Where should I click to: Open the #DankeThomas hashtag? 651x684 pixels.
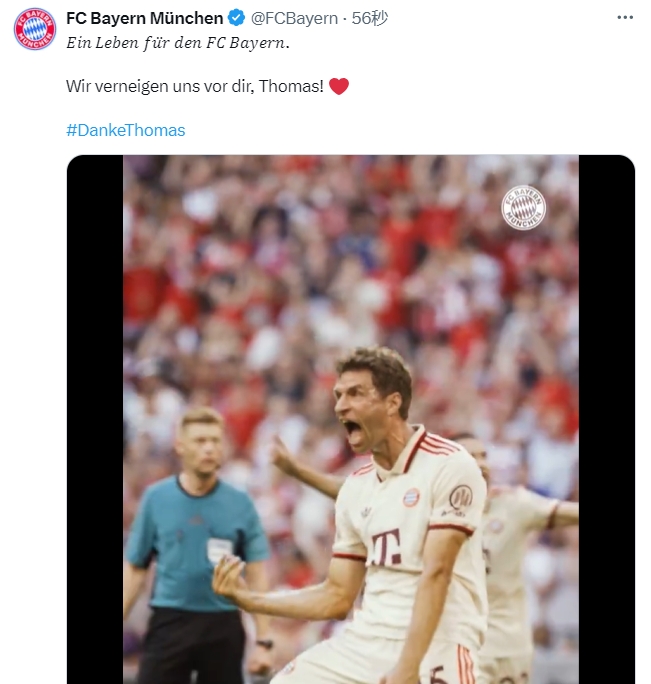(125, 130)
